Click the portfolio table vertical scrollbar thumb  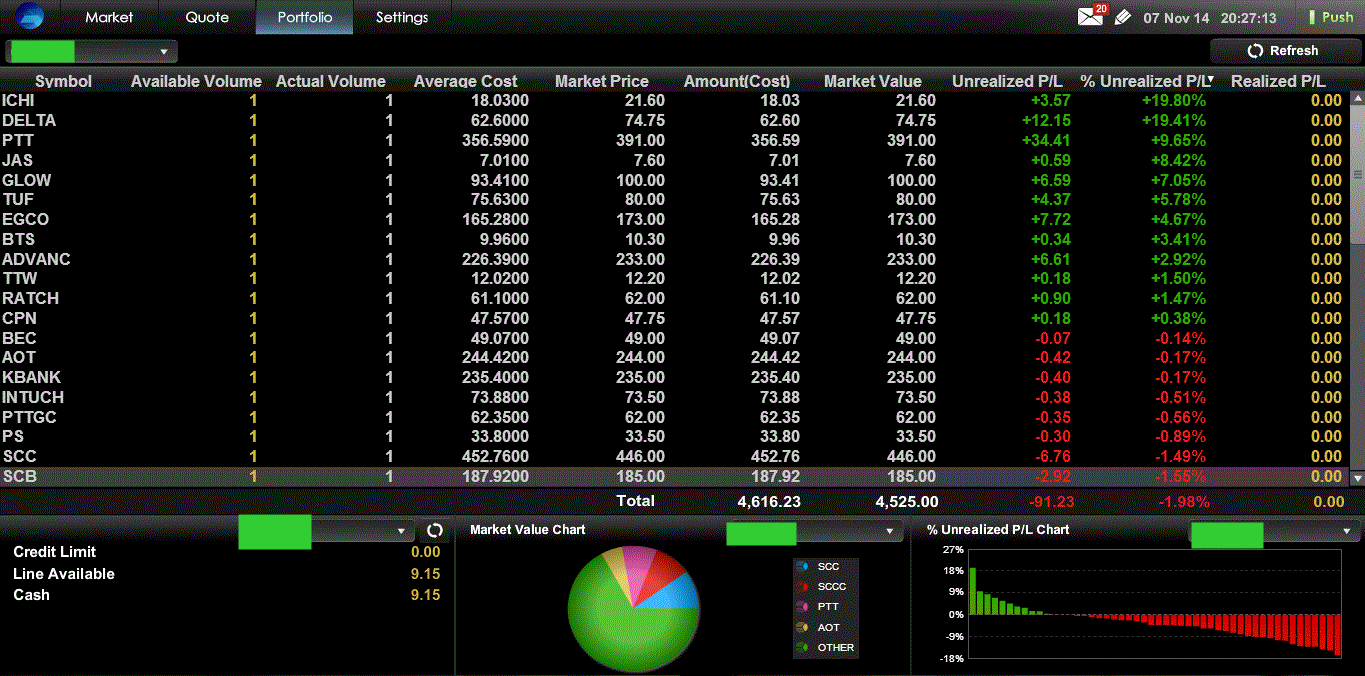1357,174
